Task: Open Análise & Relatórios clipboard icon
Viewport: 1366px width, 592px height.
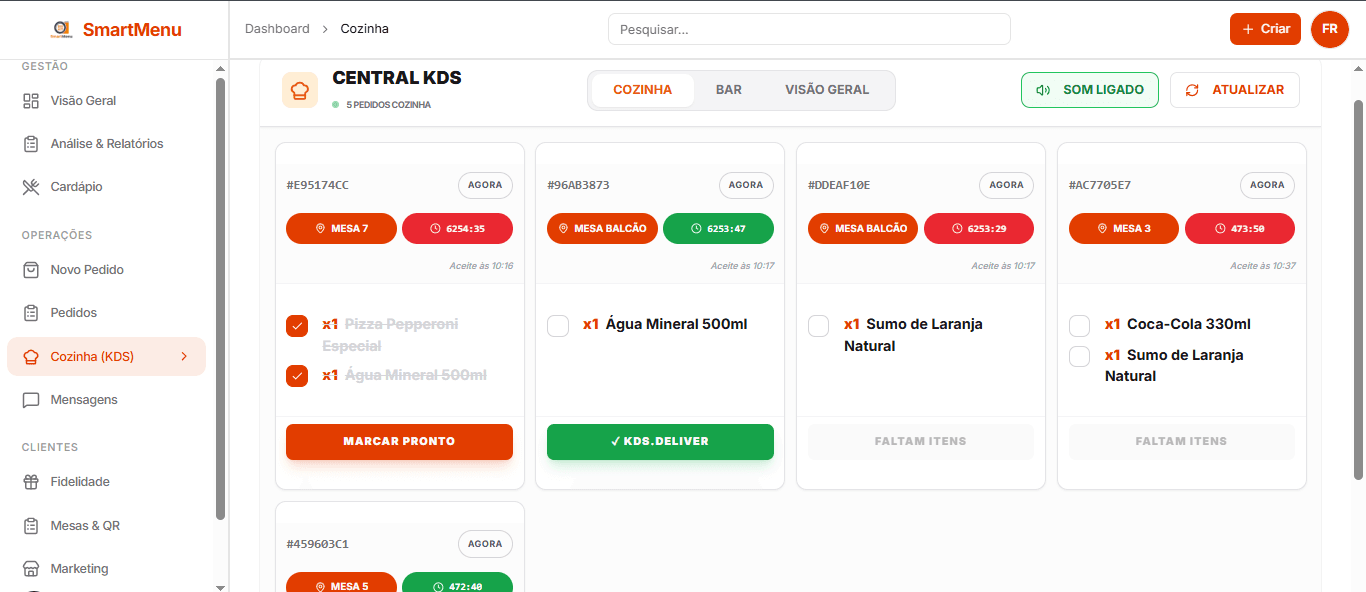Action: pyautogui.click(x=31, y=144)
